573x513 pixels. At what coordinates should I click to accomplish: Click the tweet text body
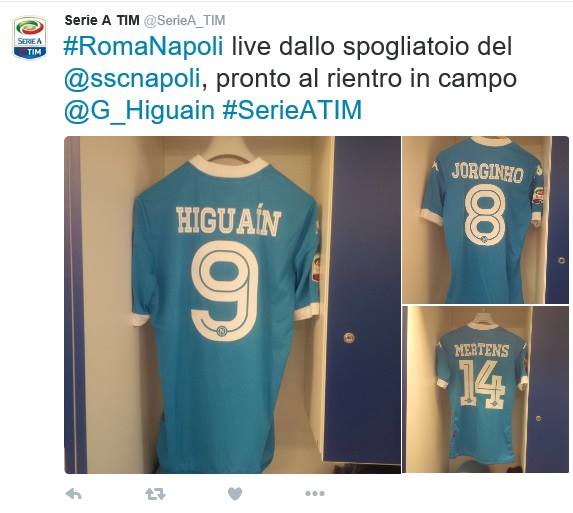(x=291, y=79)
